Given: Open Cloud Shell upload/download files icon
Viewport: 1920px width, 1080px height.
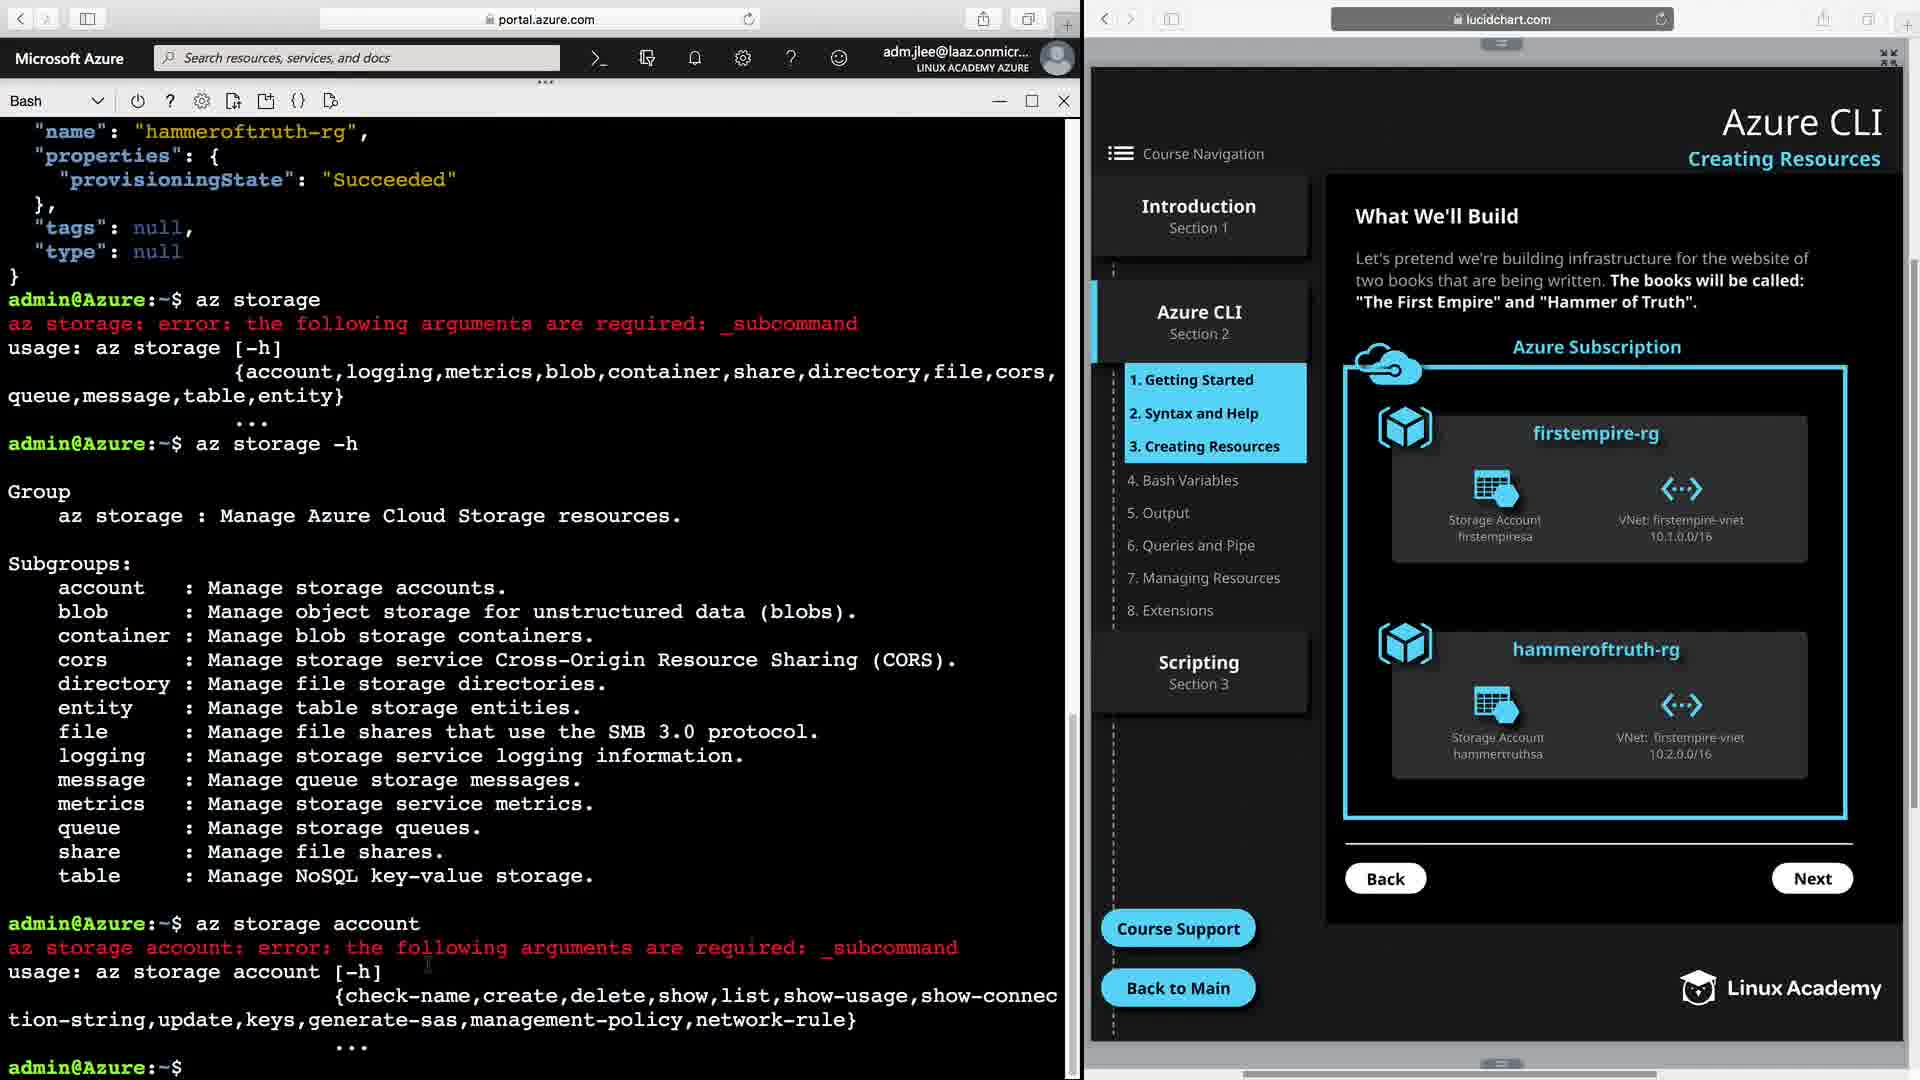Looking at the screenshot, I should pos(233,101).
